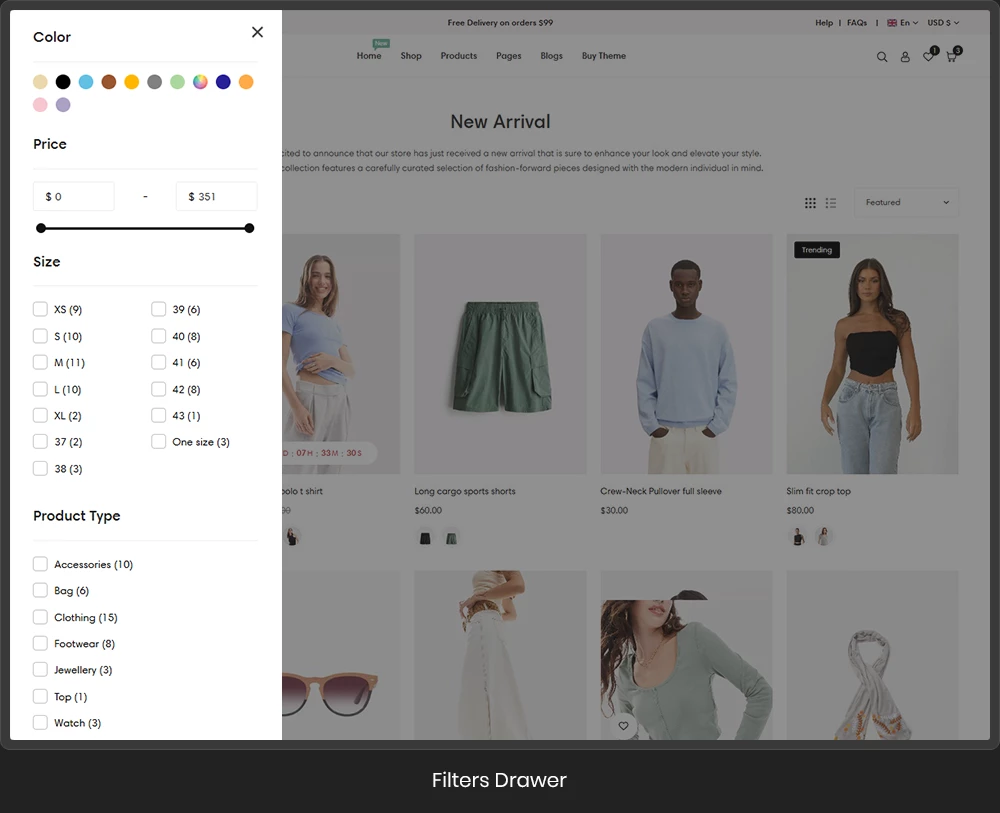
Task: Open the Shop menu item
Action: [411, 56]
